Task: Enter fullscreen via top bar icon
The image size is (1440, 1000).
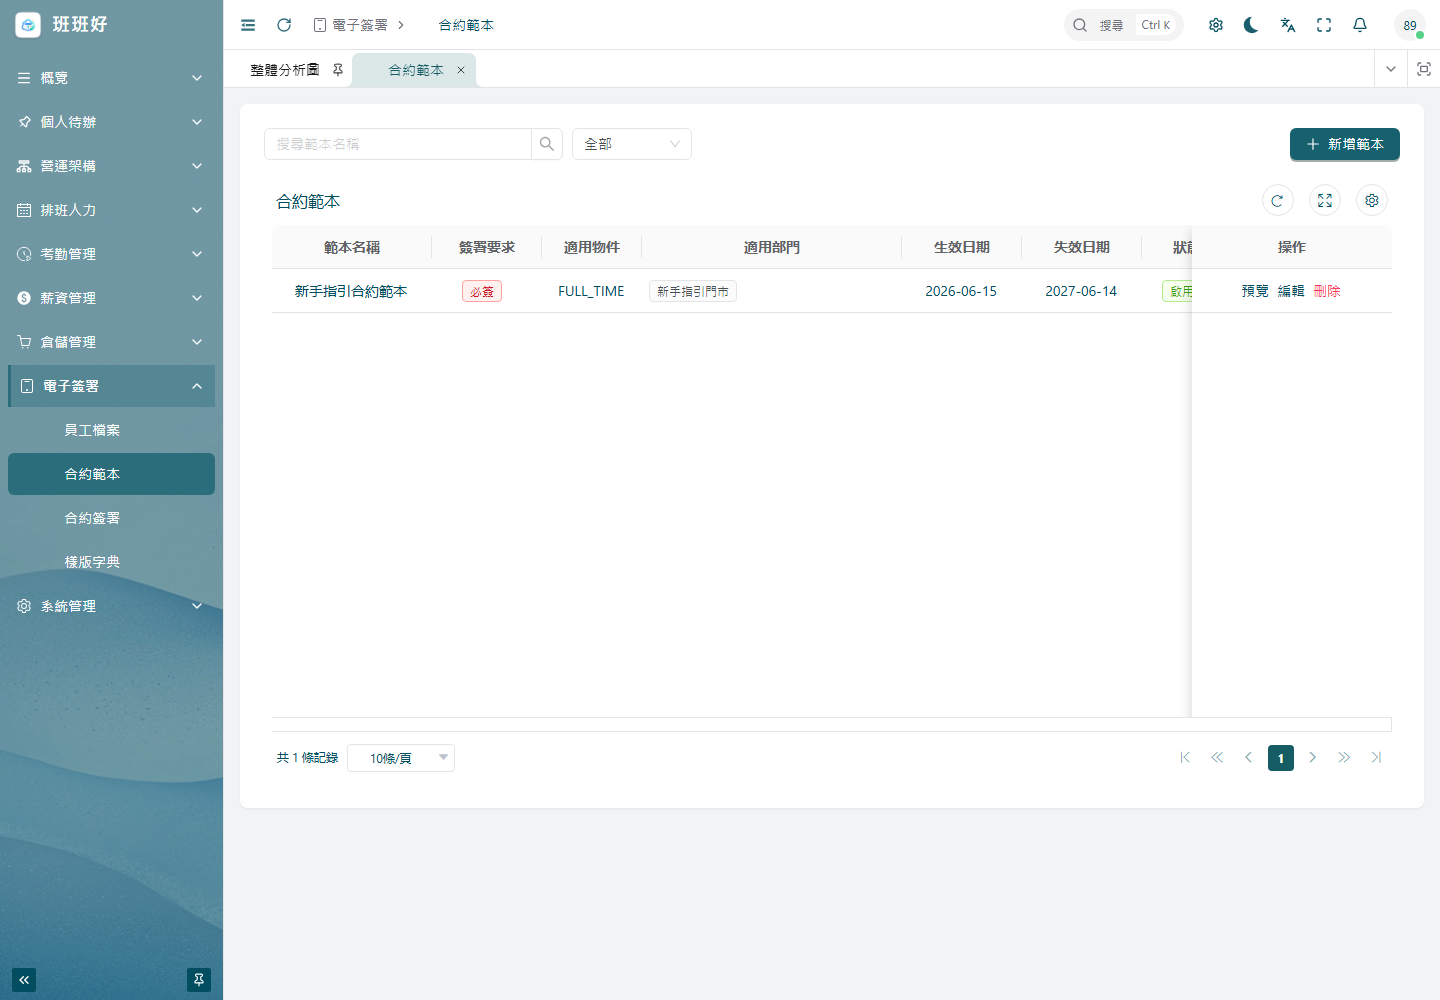Action: (x=1324, y=25)
